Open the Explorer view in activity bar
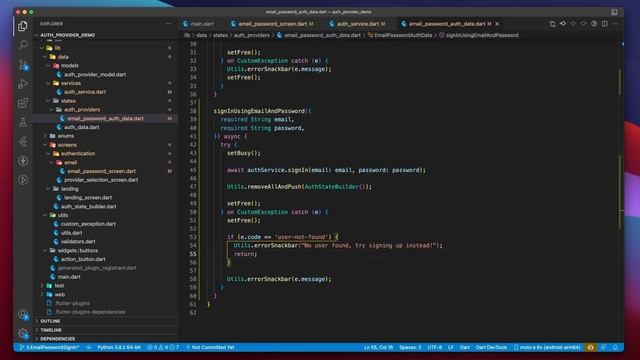The height and width of the screenshot is (360, 640). pos(23,27)
